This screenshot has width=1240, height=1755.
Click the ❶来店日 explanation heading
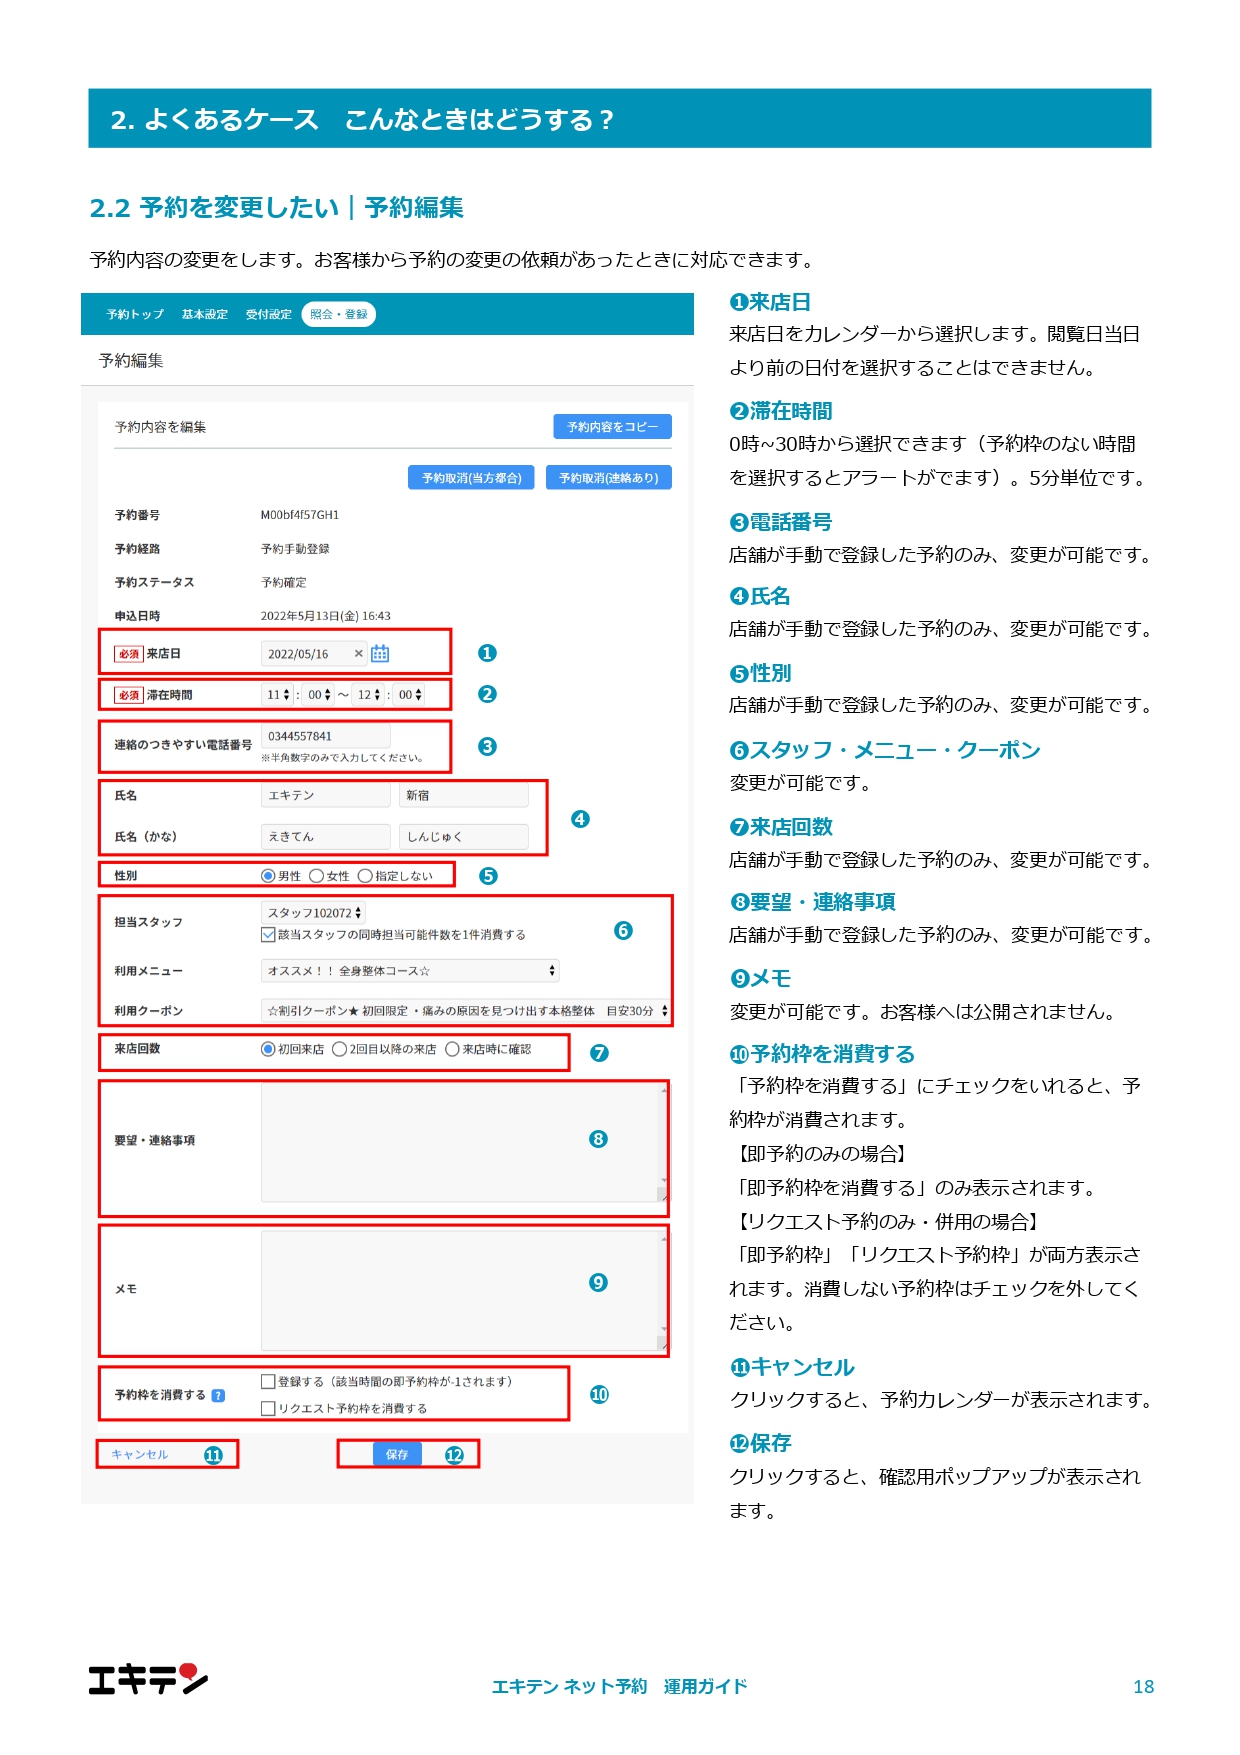(x=770, y=302)
